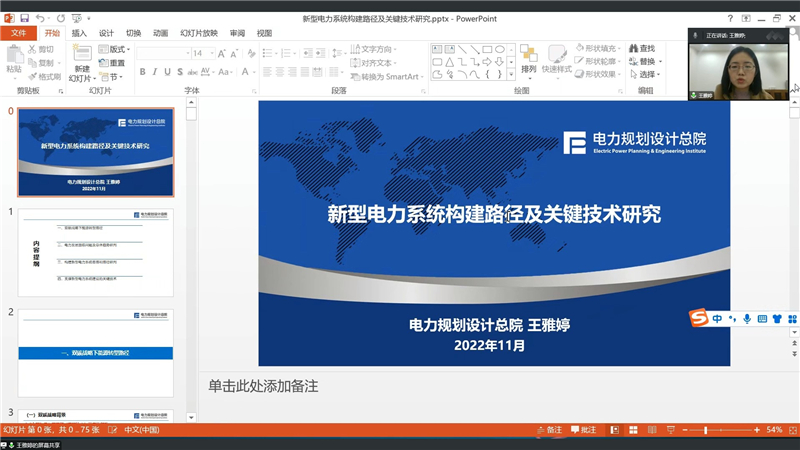Select the Right Arrow shape in gallery
800x450 pixels.
tap(487, 62)
